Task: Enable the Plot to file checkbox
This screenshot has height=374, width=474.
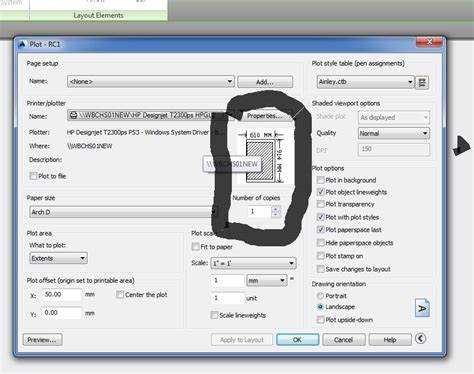Action: pyautogui.click(x=33, y=176)
